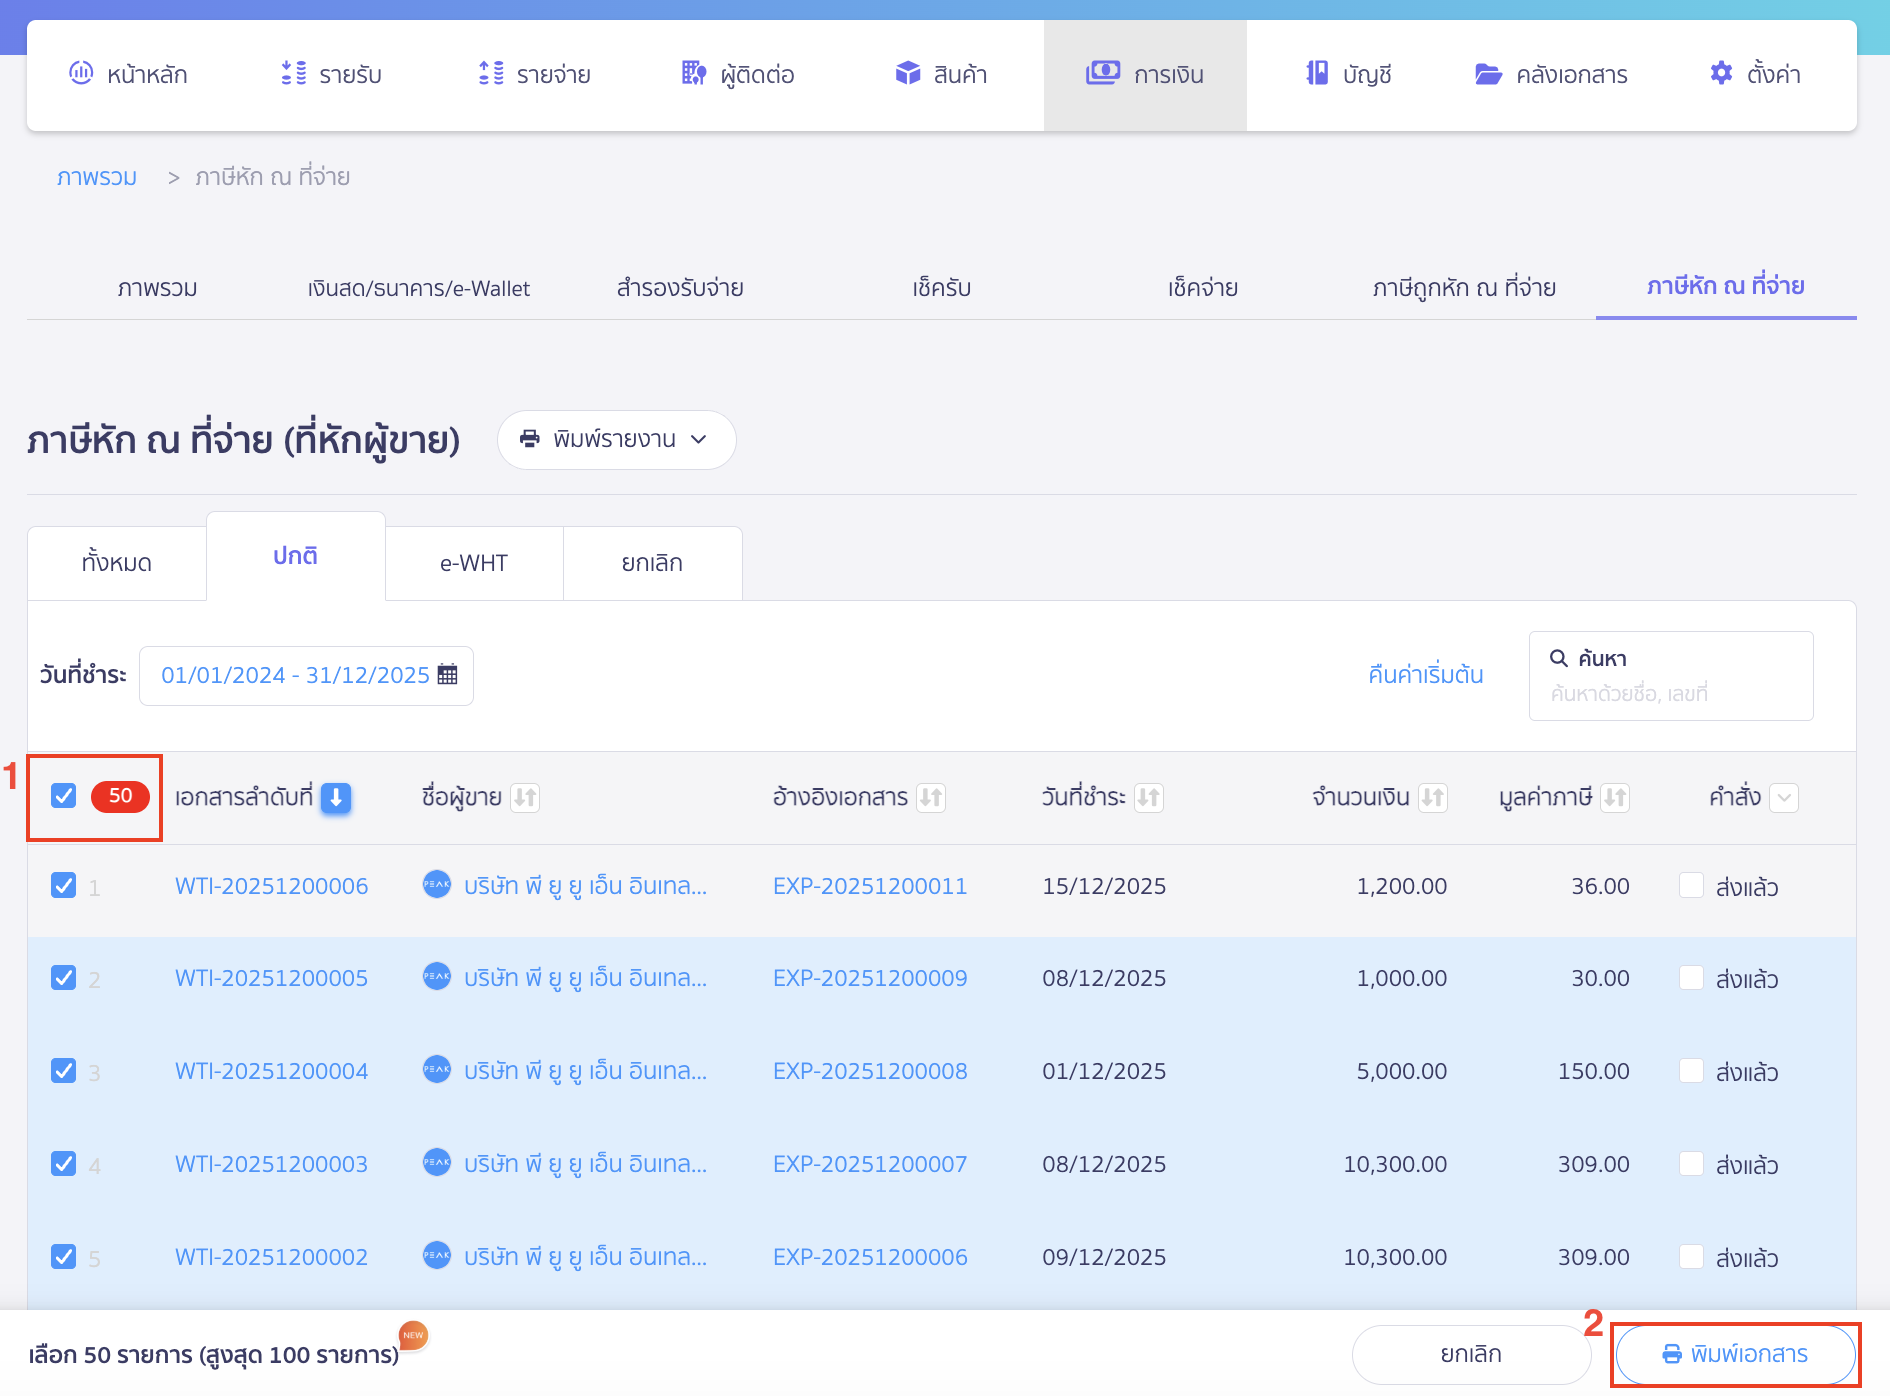1890x1396 pixels.
Task: Uncheck row checkbox for WTI-20251200006
Action: (x=64, y=886)
